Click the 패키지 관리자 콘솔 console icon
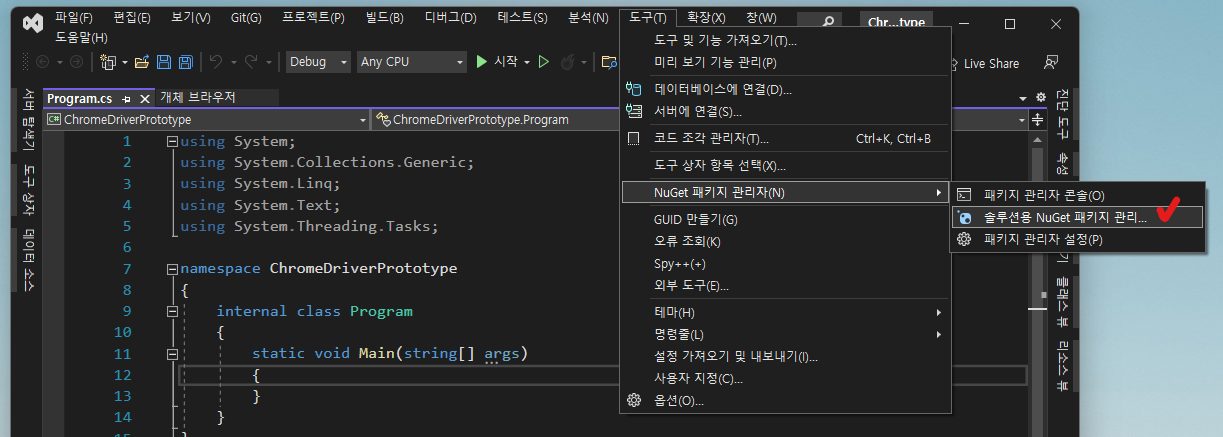 point(965,194)
